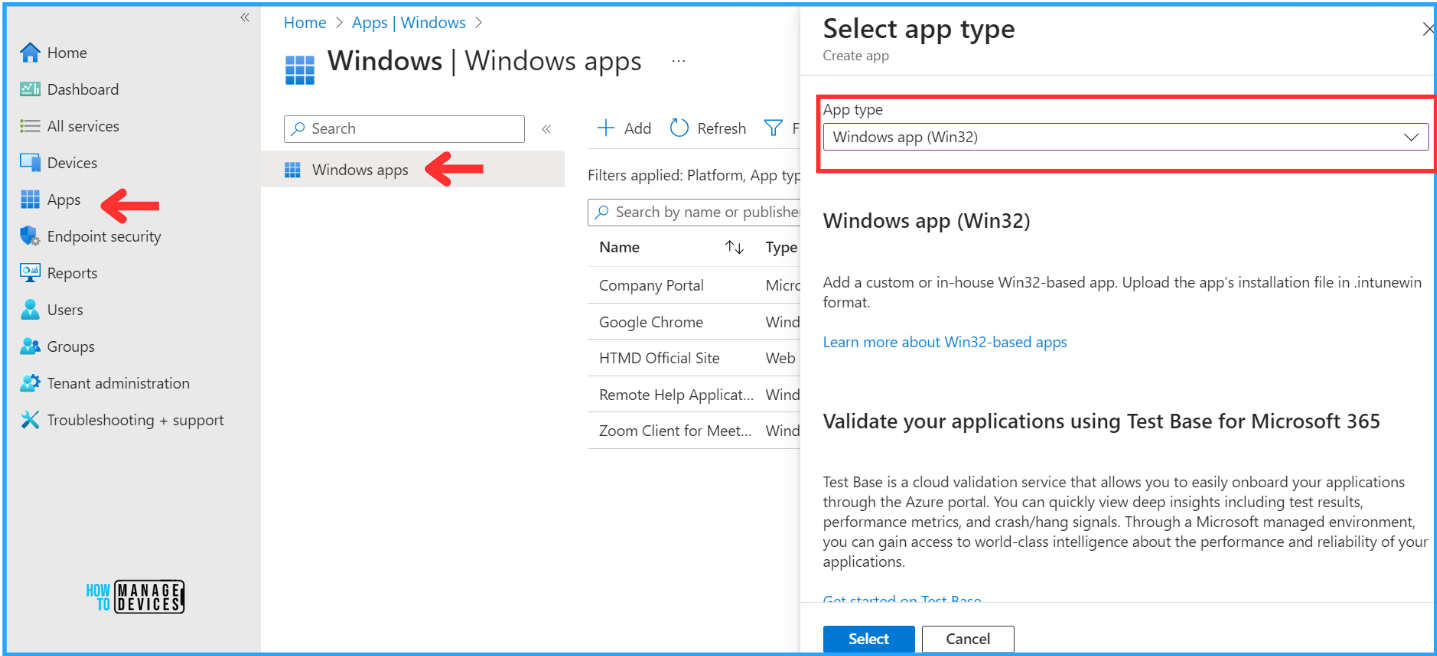Click the Search by name or publisher field
Screen dimensions: 1437x656
coord(694,212)
